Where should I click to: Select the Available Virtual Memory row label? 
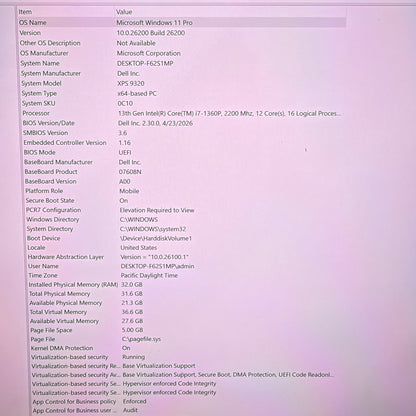(64, 321)
